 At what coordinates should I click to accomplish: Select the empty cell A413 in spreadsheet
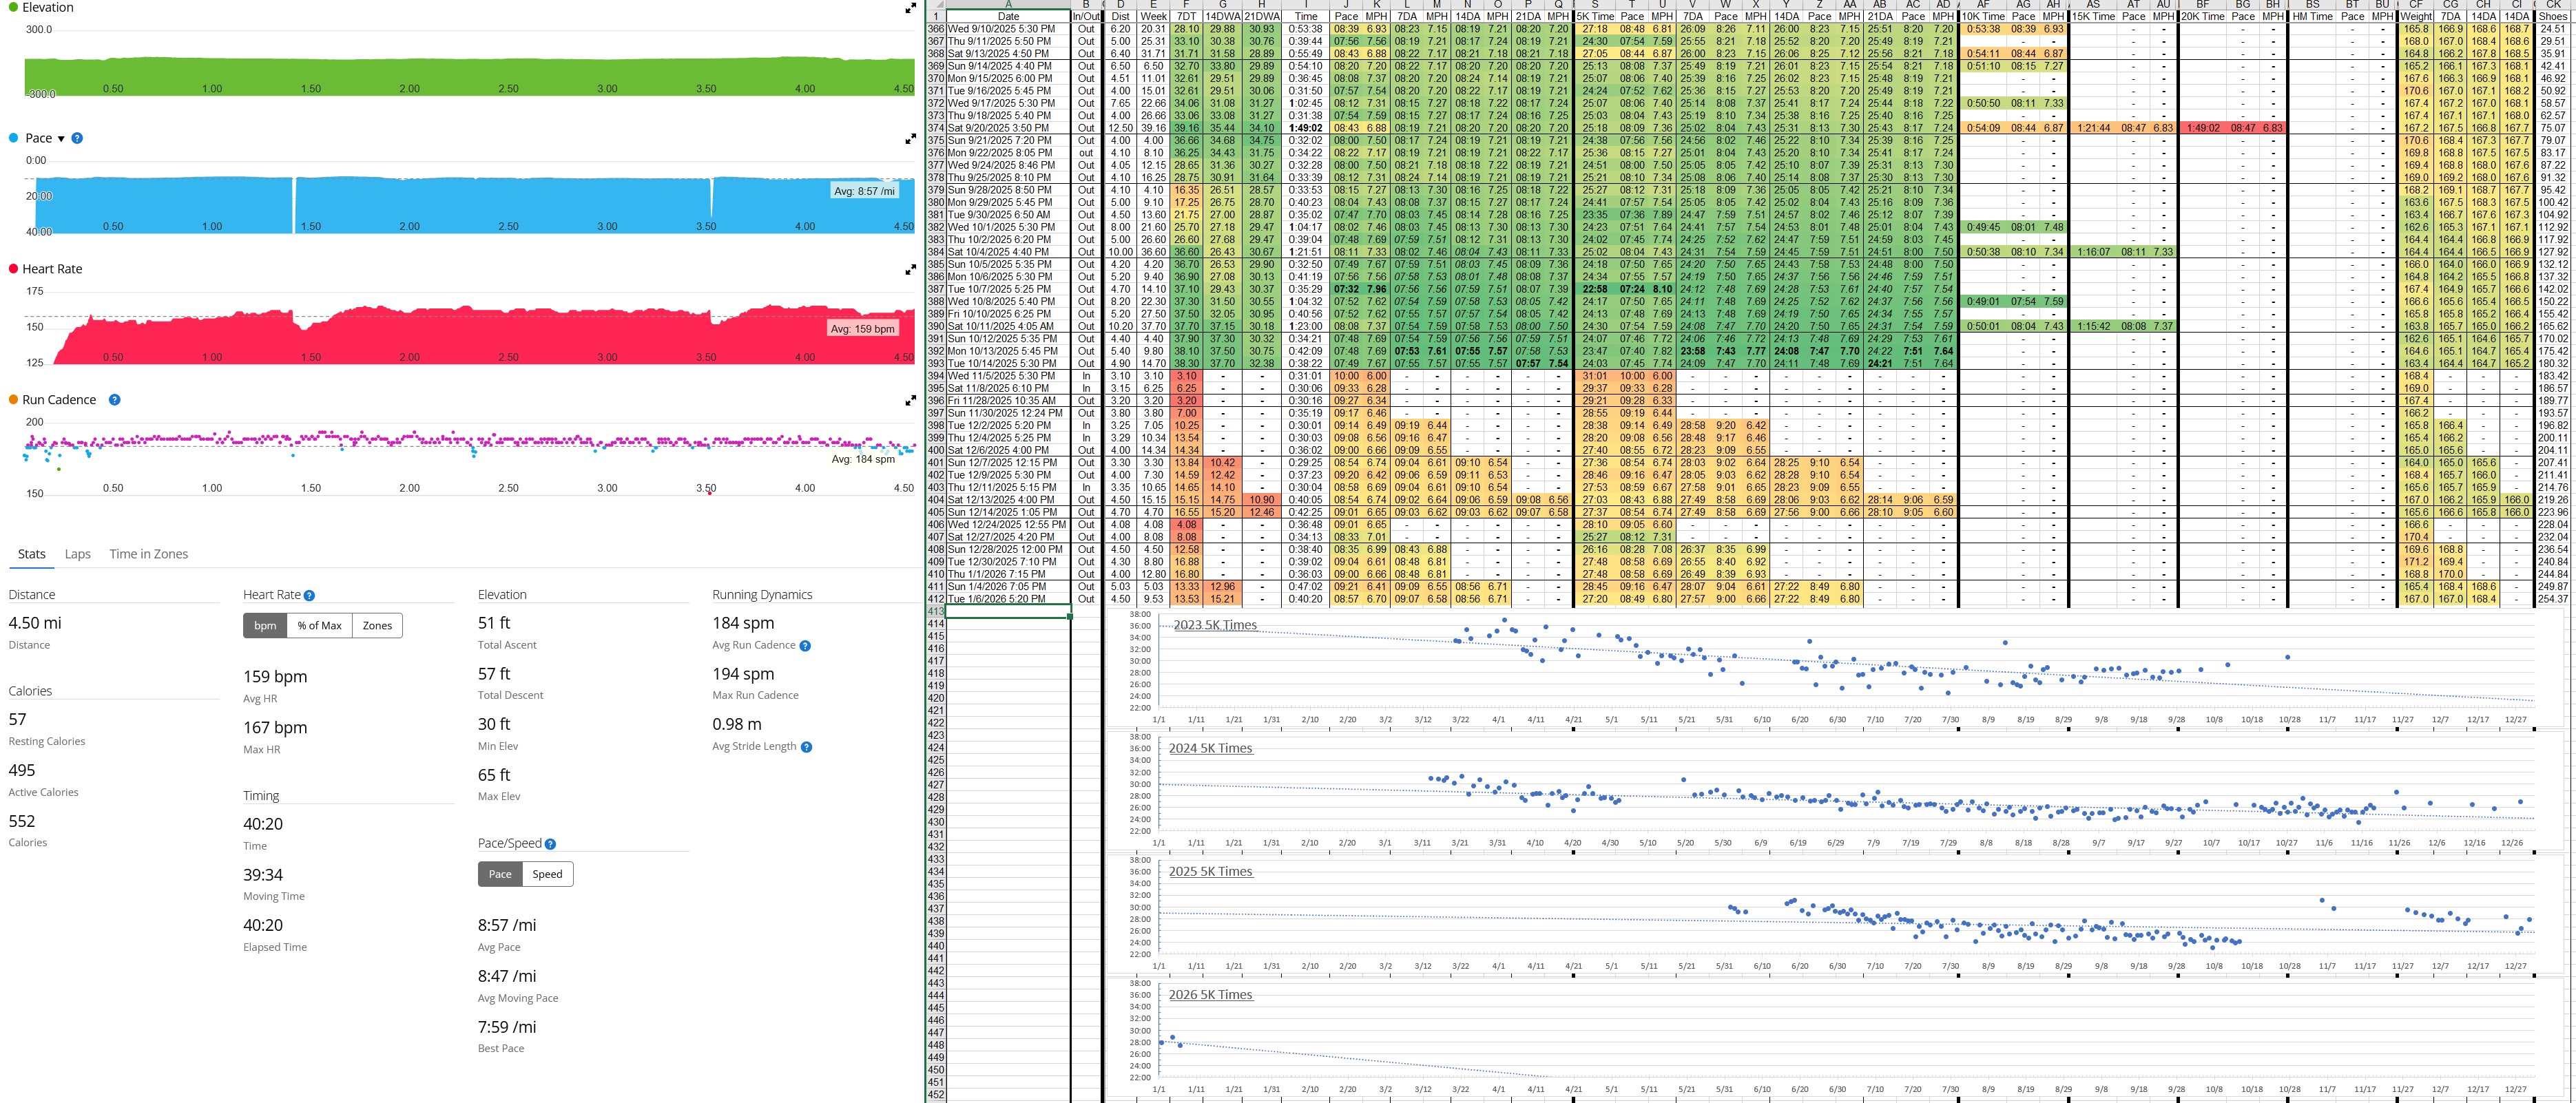tap(1007, 611)
